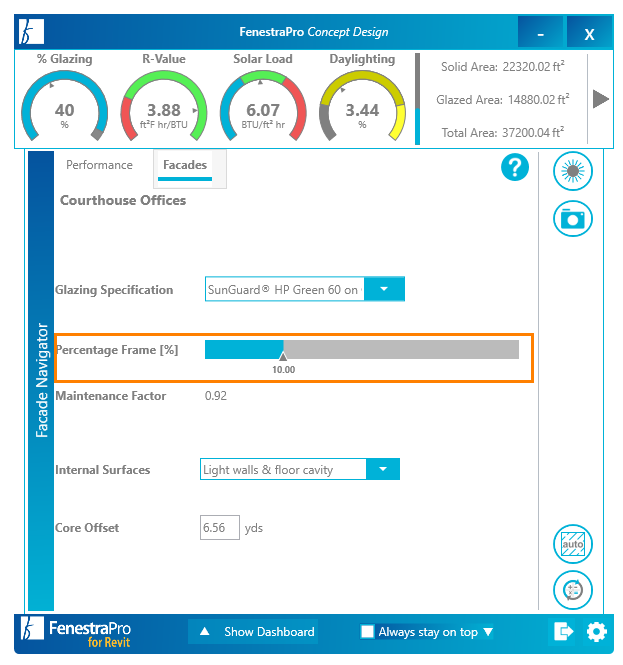The height and width of the screenshot is (665, 623).
Task: Expand area details with the gray arrow
Action: (600, 99)
